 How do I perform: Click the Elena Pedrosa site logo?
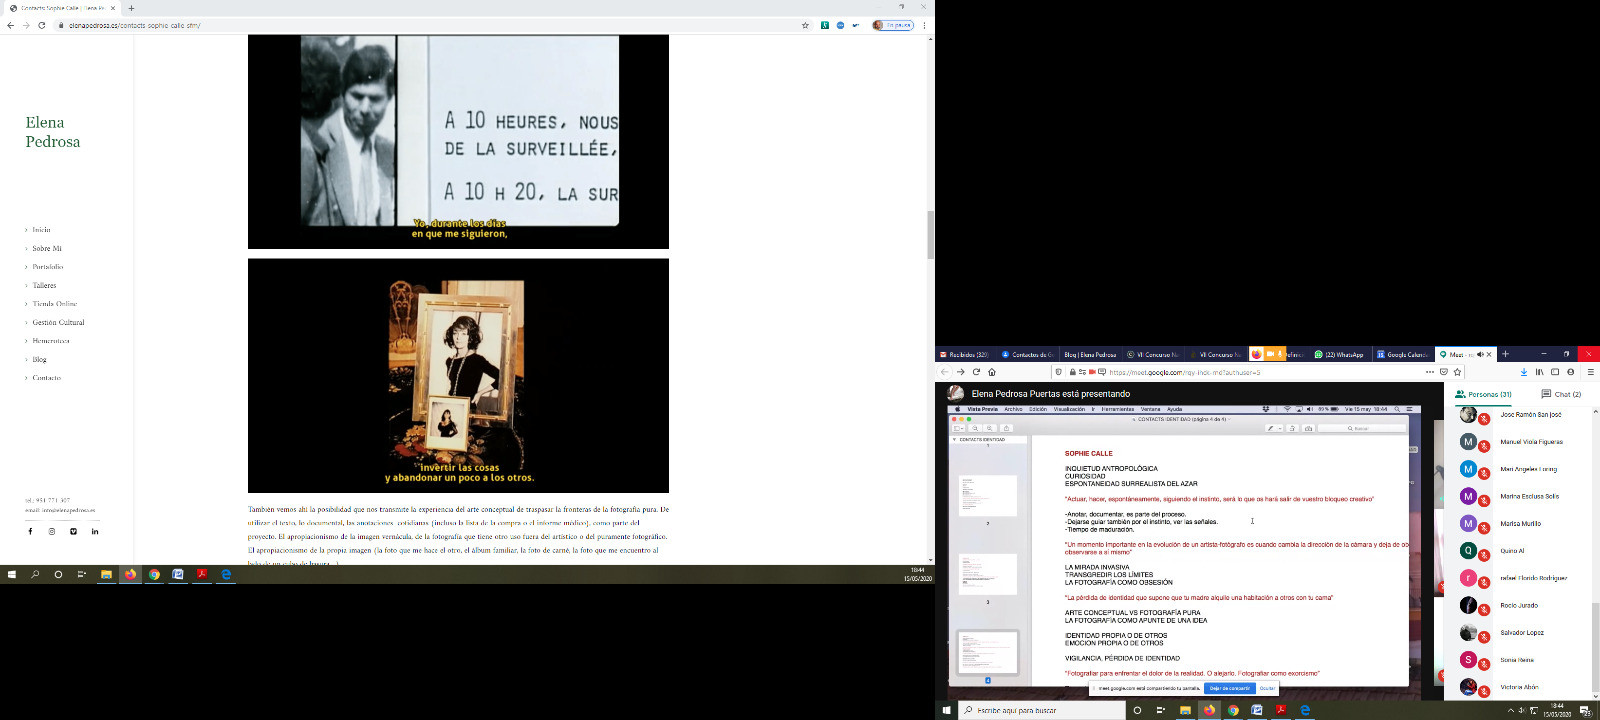click(x=53, y=132)
